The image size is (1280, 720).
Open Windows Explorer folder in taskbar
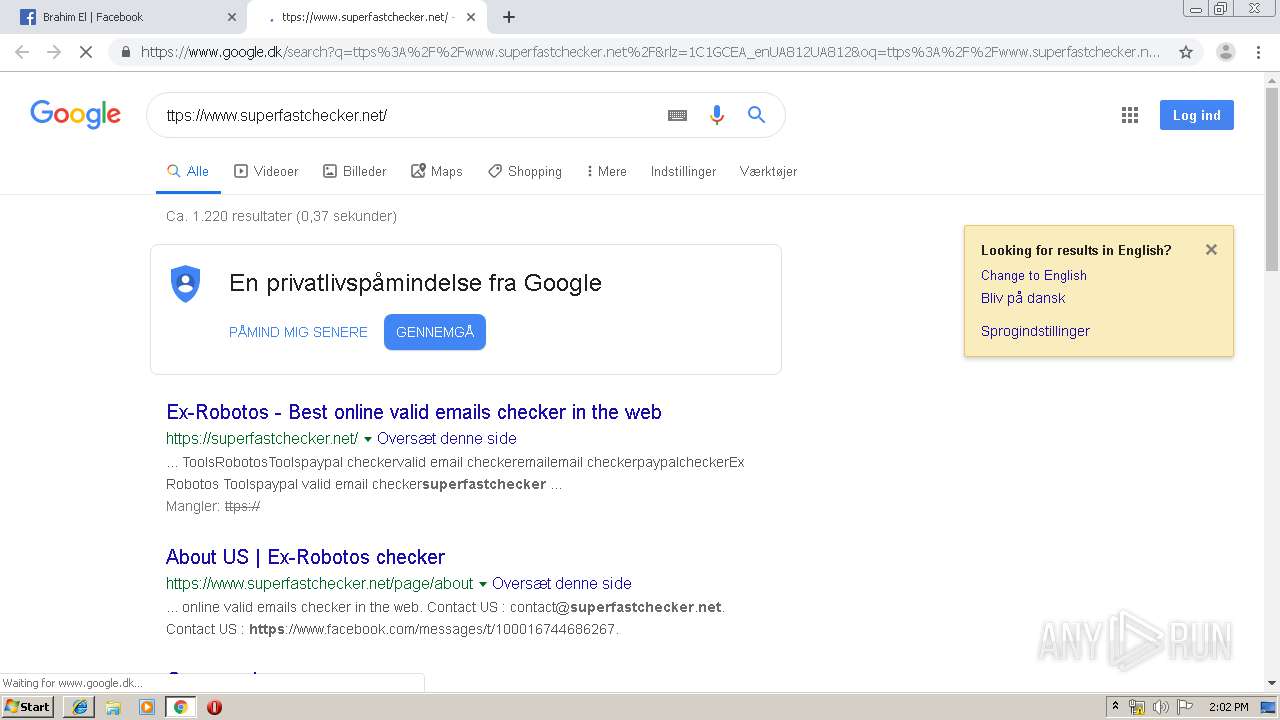click(x=113, y=707)
